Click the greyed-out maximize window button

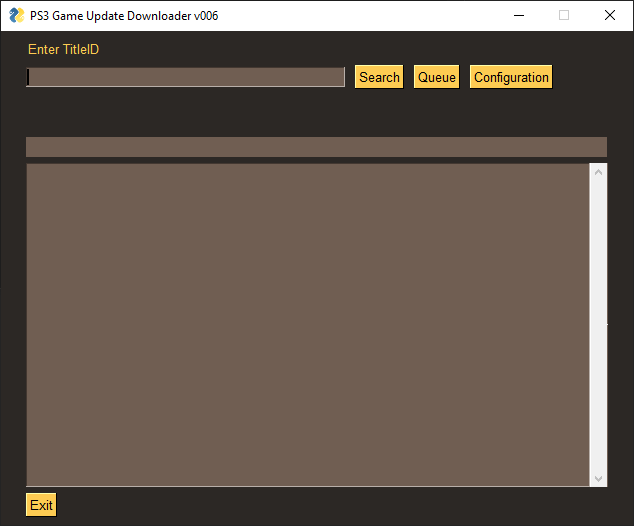564,15
